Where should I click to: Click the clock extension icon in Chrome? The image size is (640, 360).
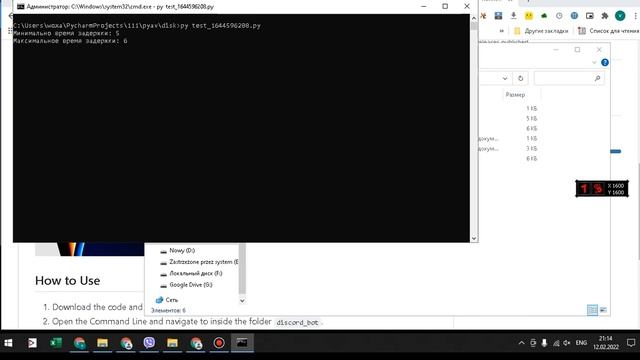click(559, 16)
